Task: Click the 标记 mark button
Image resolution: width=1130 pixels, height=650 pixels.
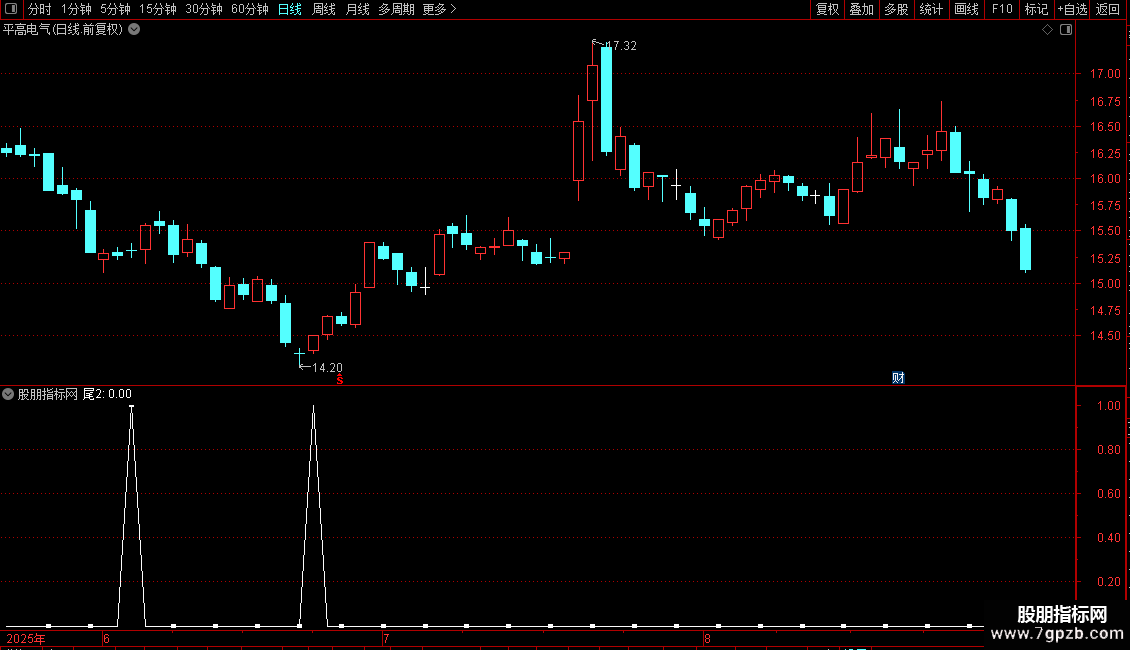Action: point(1036,9)
